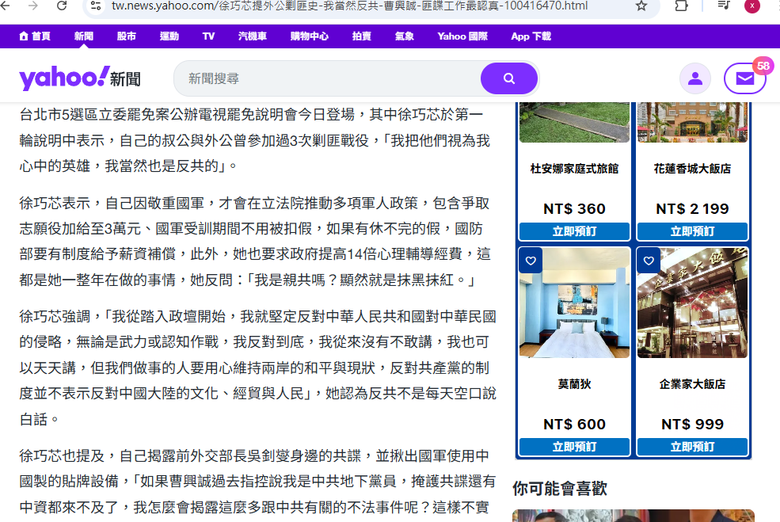Open 股市 in the top navigation

126,36
